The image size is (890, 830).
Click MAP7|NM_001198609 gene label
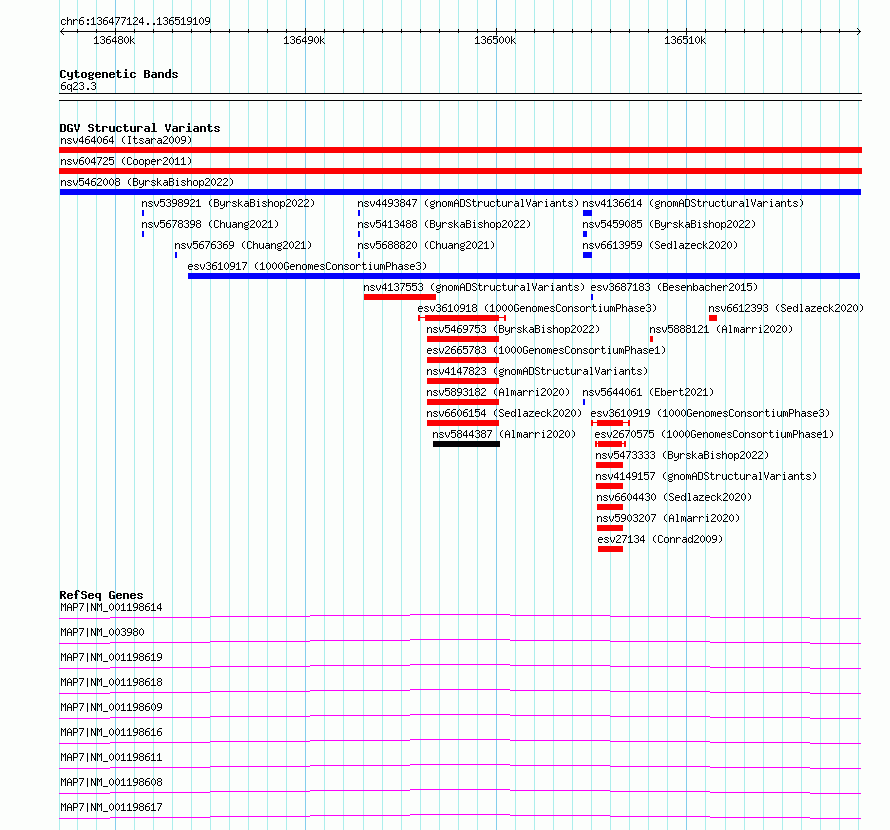[111, 707]
